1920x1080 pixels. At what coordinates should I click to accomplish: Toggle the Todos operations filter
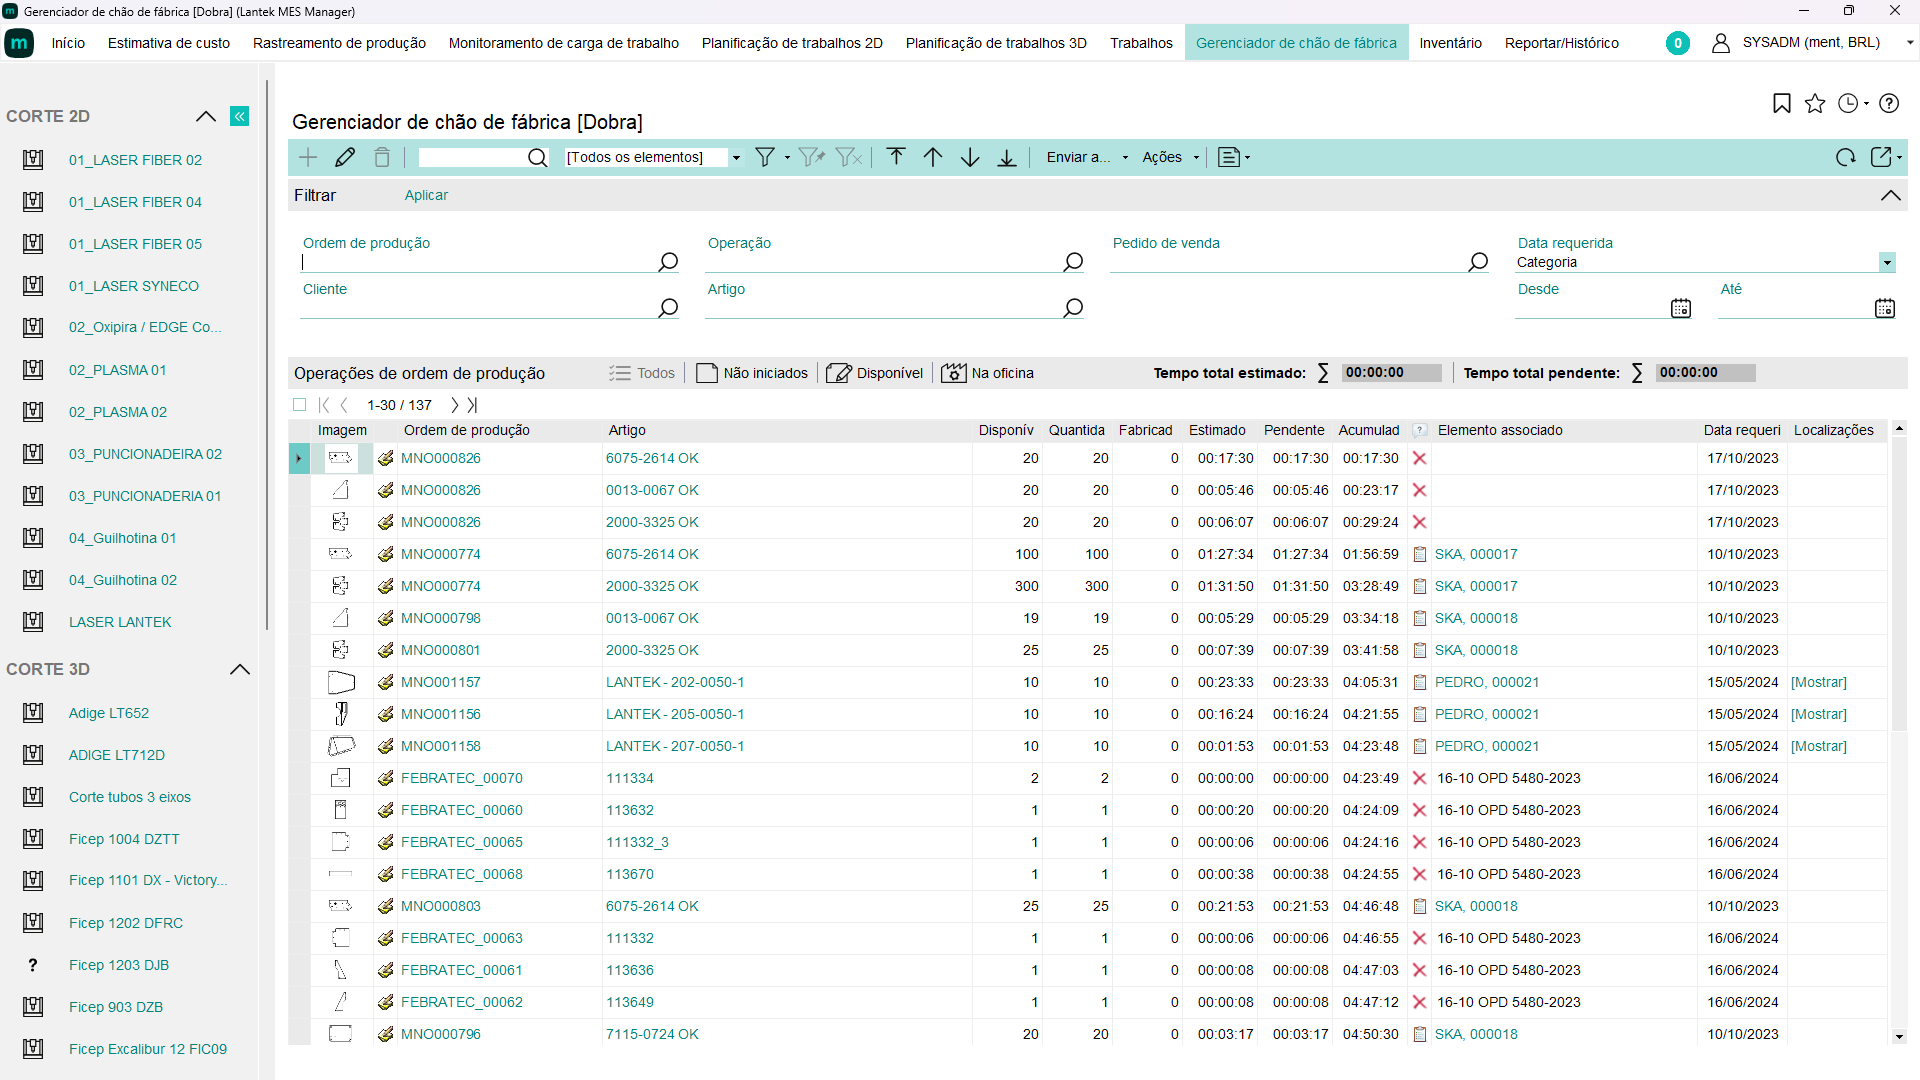point(642,373)
